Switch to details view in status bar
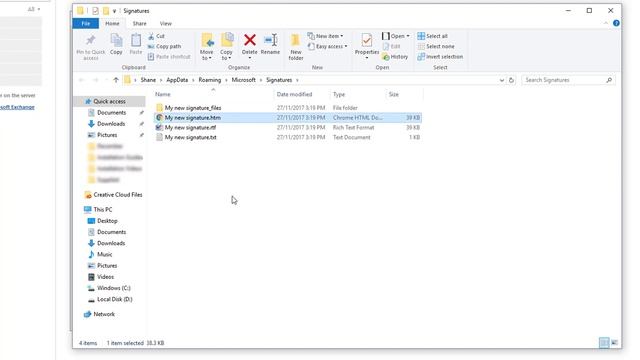 click(x=604, y=342)
